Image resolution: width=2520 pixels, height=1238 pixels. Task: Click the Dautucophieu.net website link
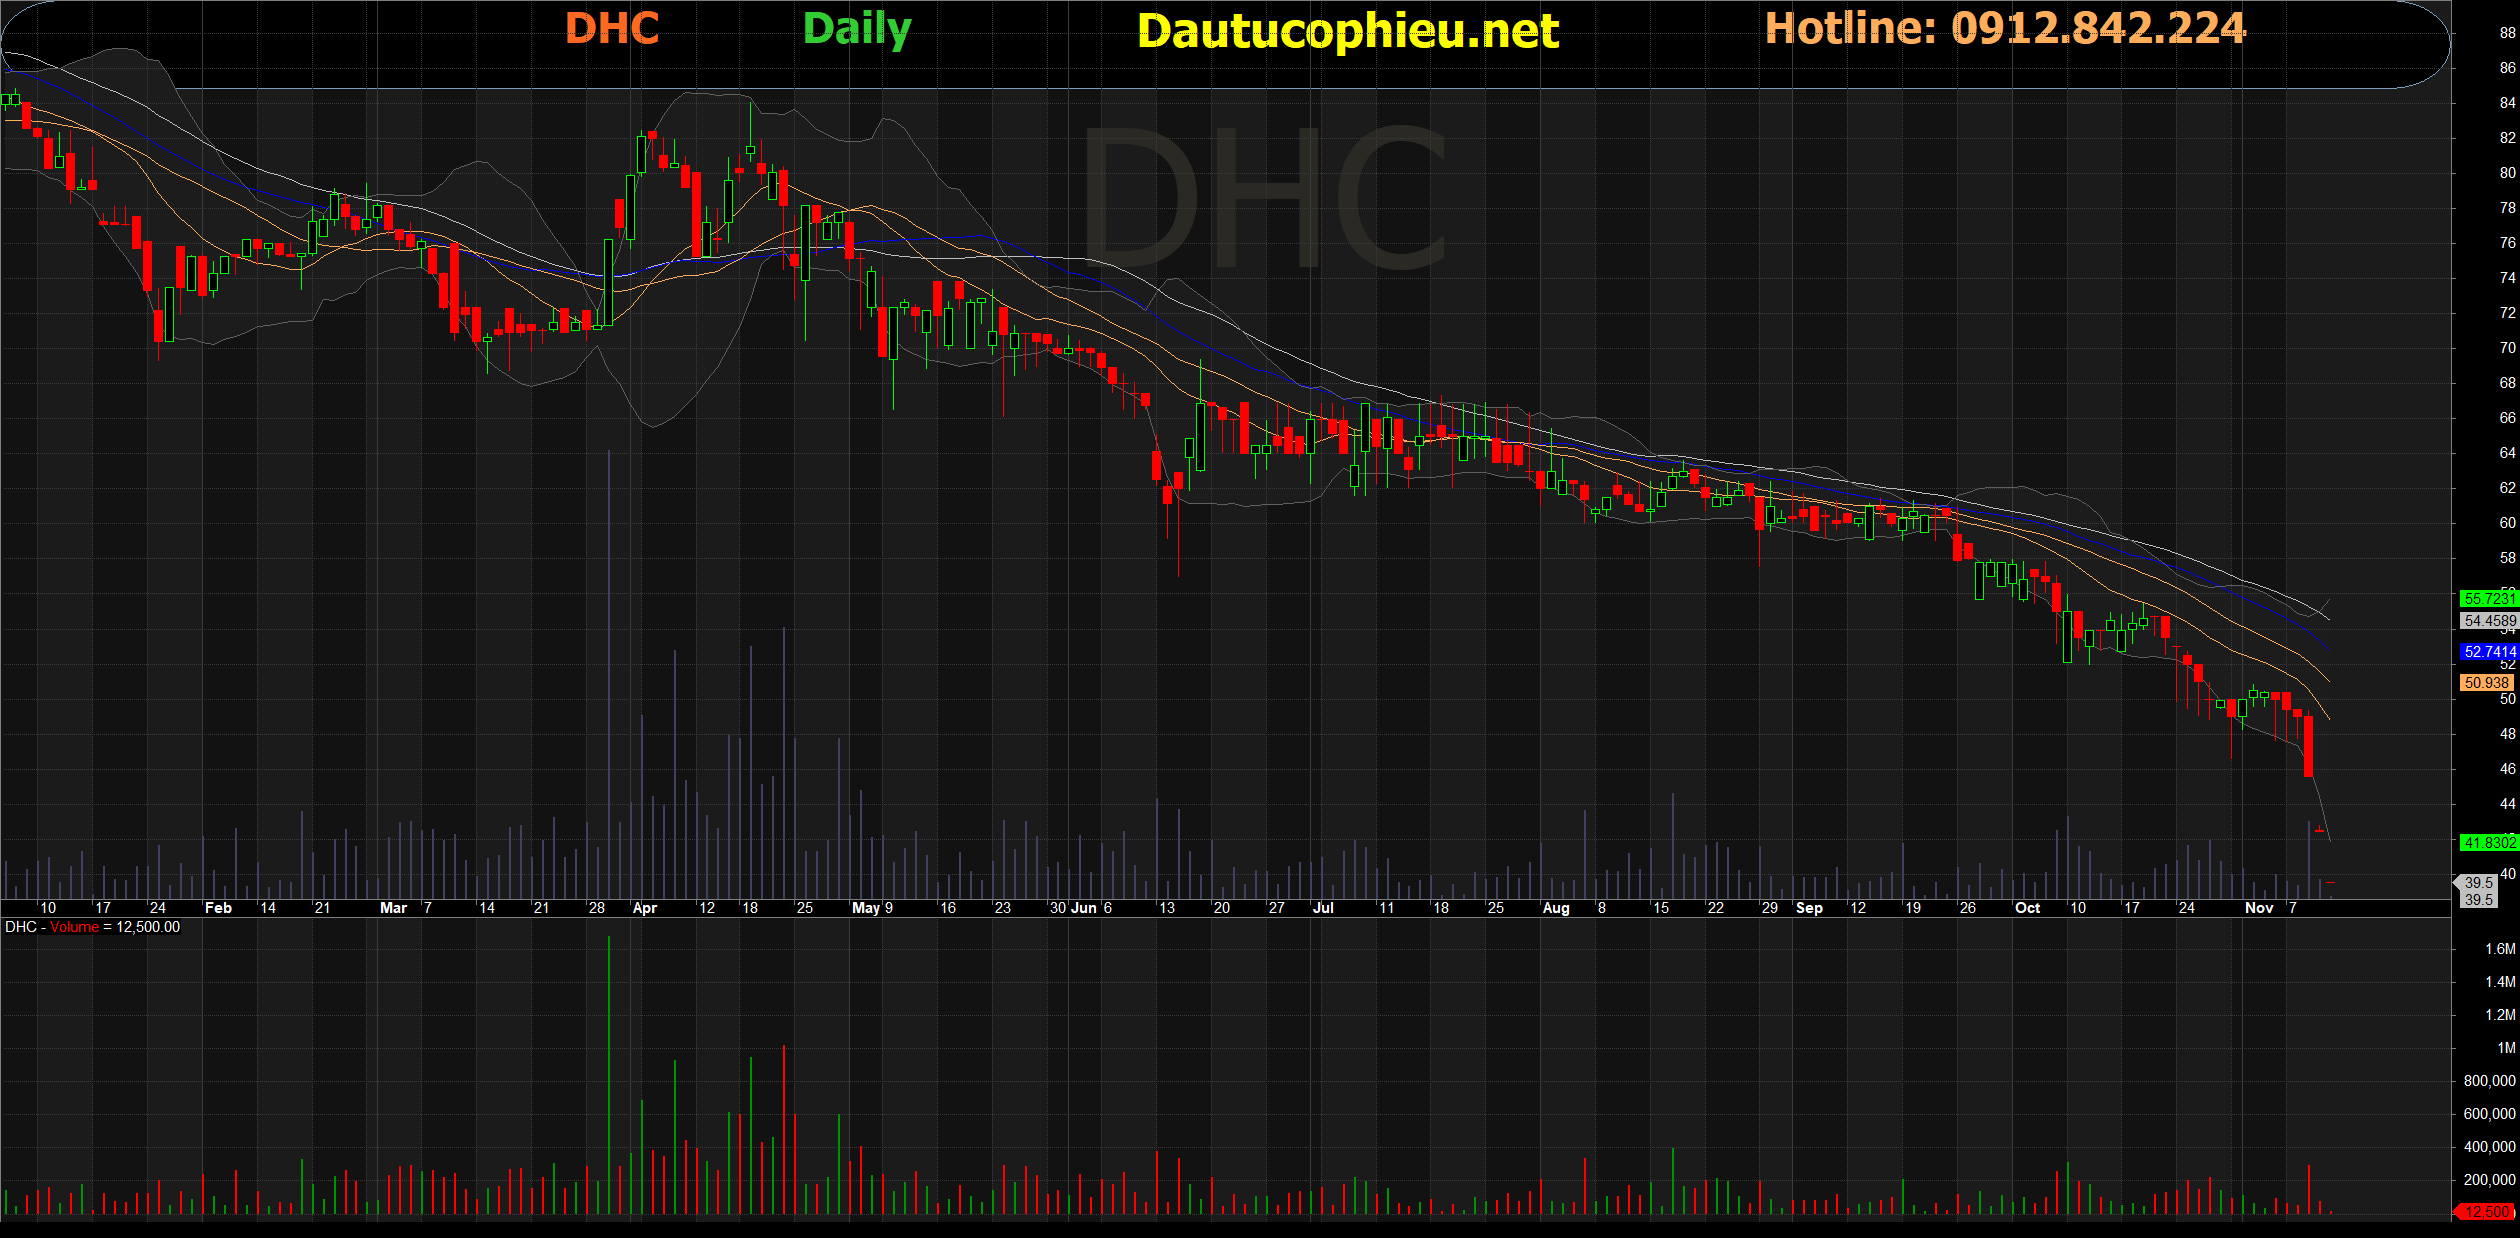pos(1347,31)
